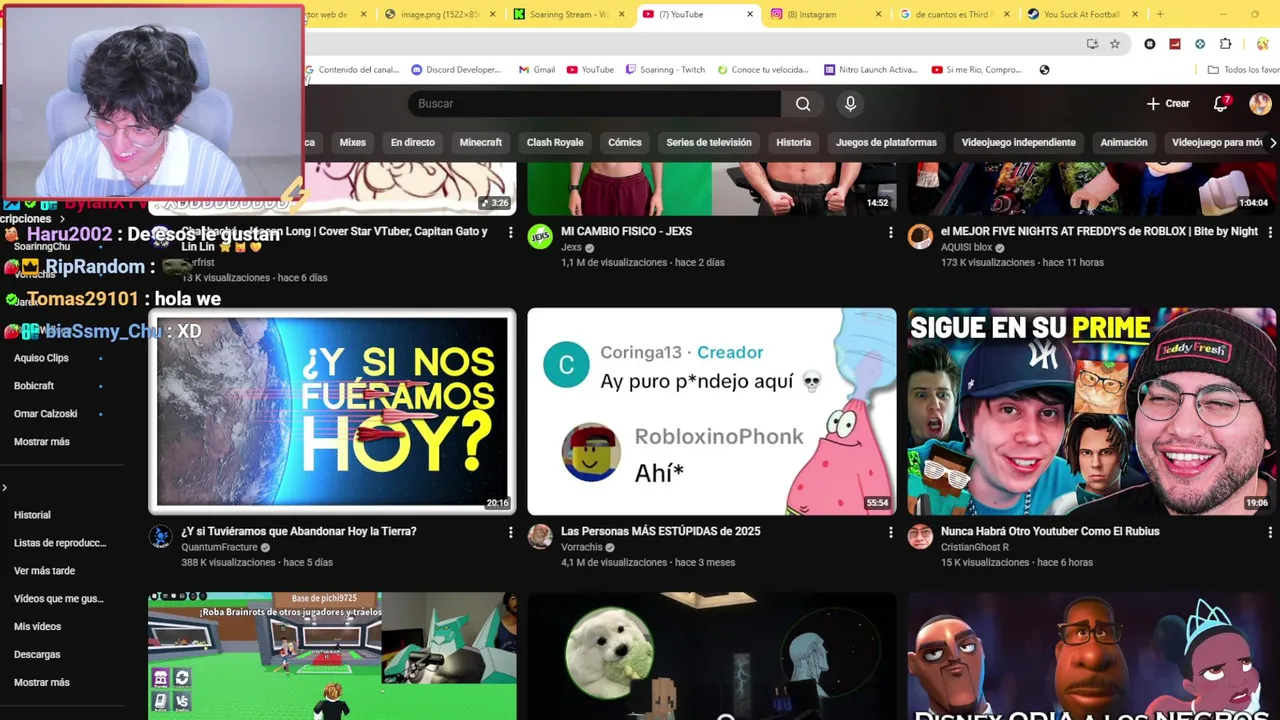
Task: Open options for Five Nights at Freddy's video
Action: coord(1270,232)
